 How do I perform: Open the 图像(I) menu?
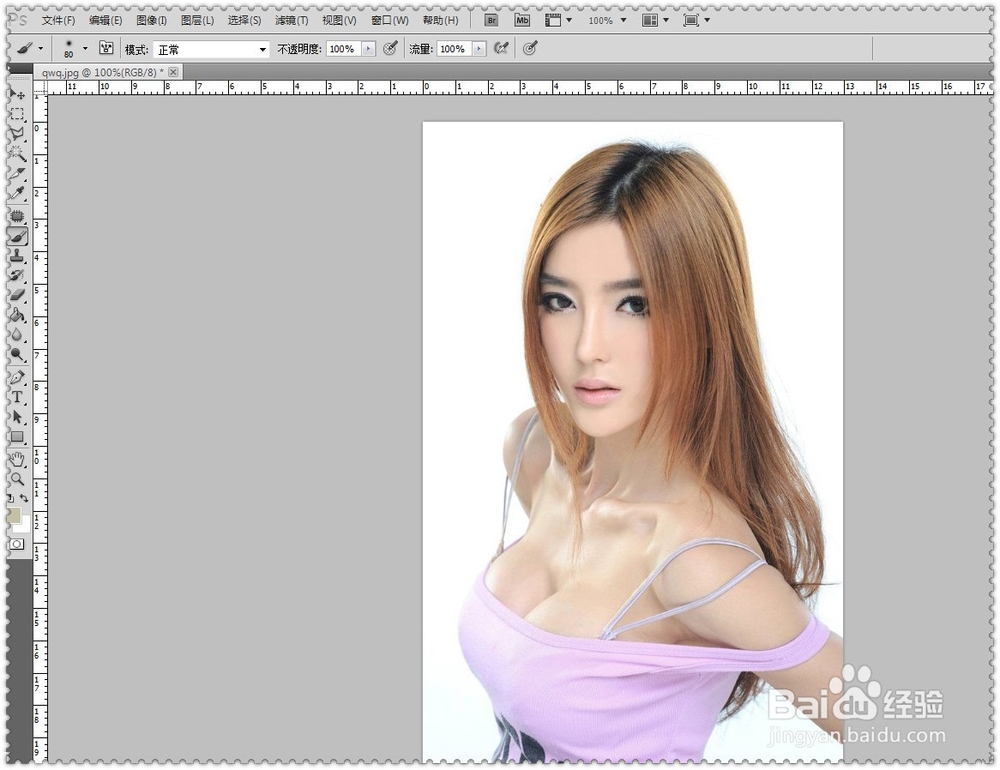pos(151,20)
